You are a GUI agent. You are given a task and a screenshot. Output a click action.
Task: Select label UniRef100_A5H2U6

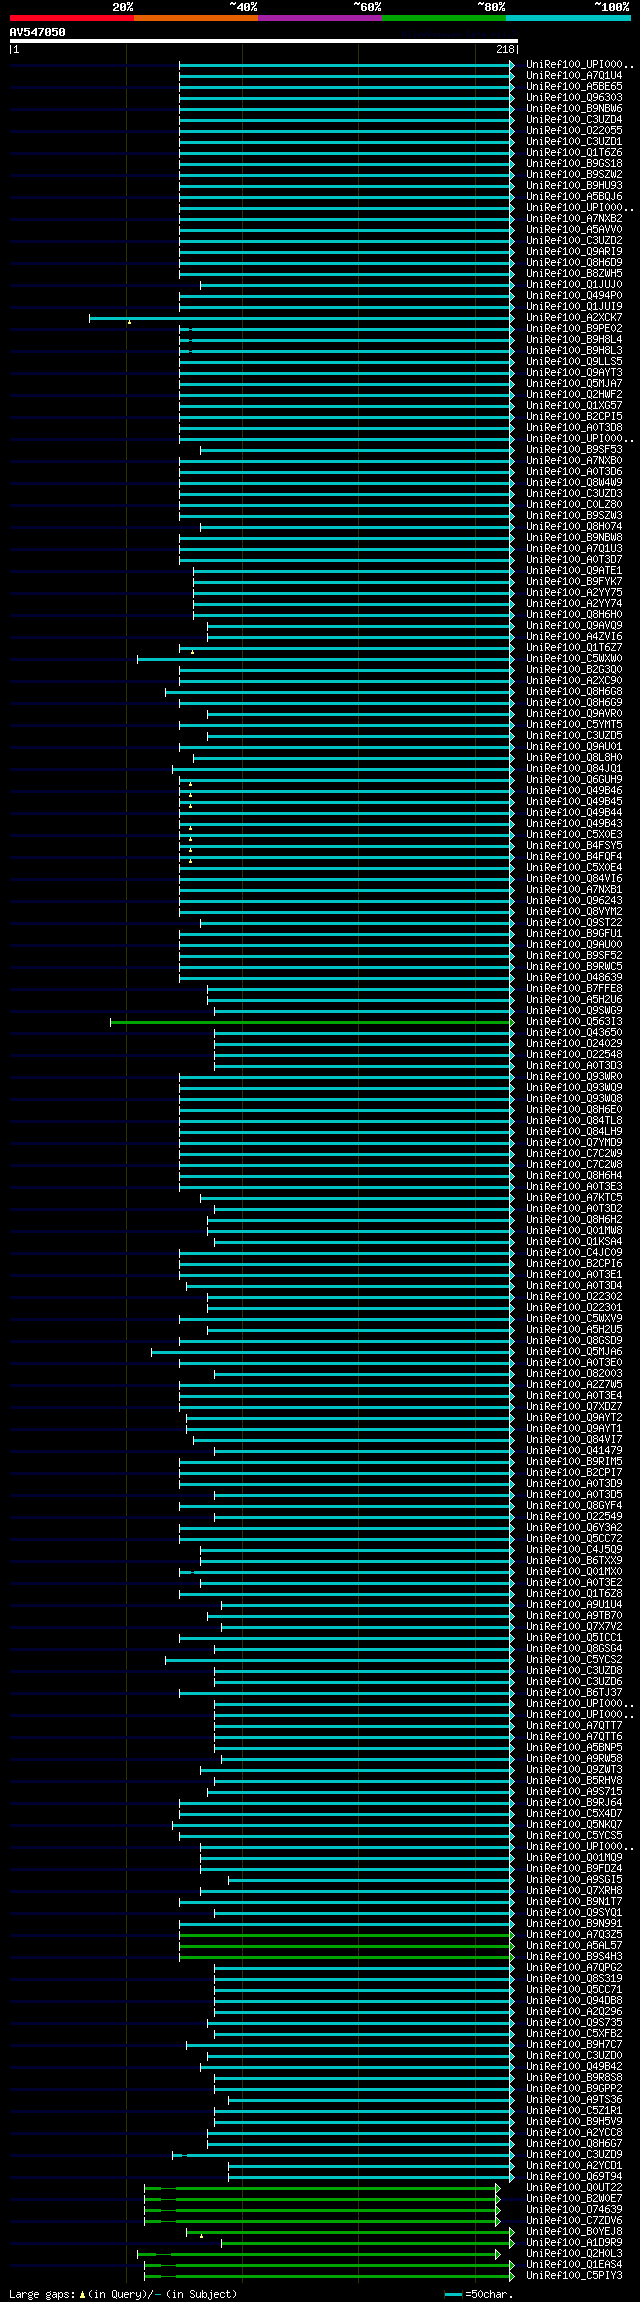574,999
